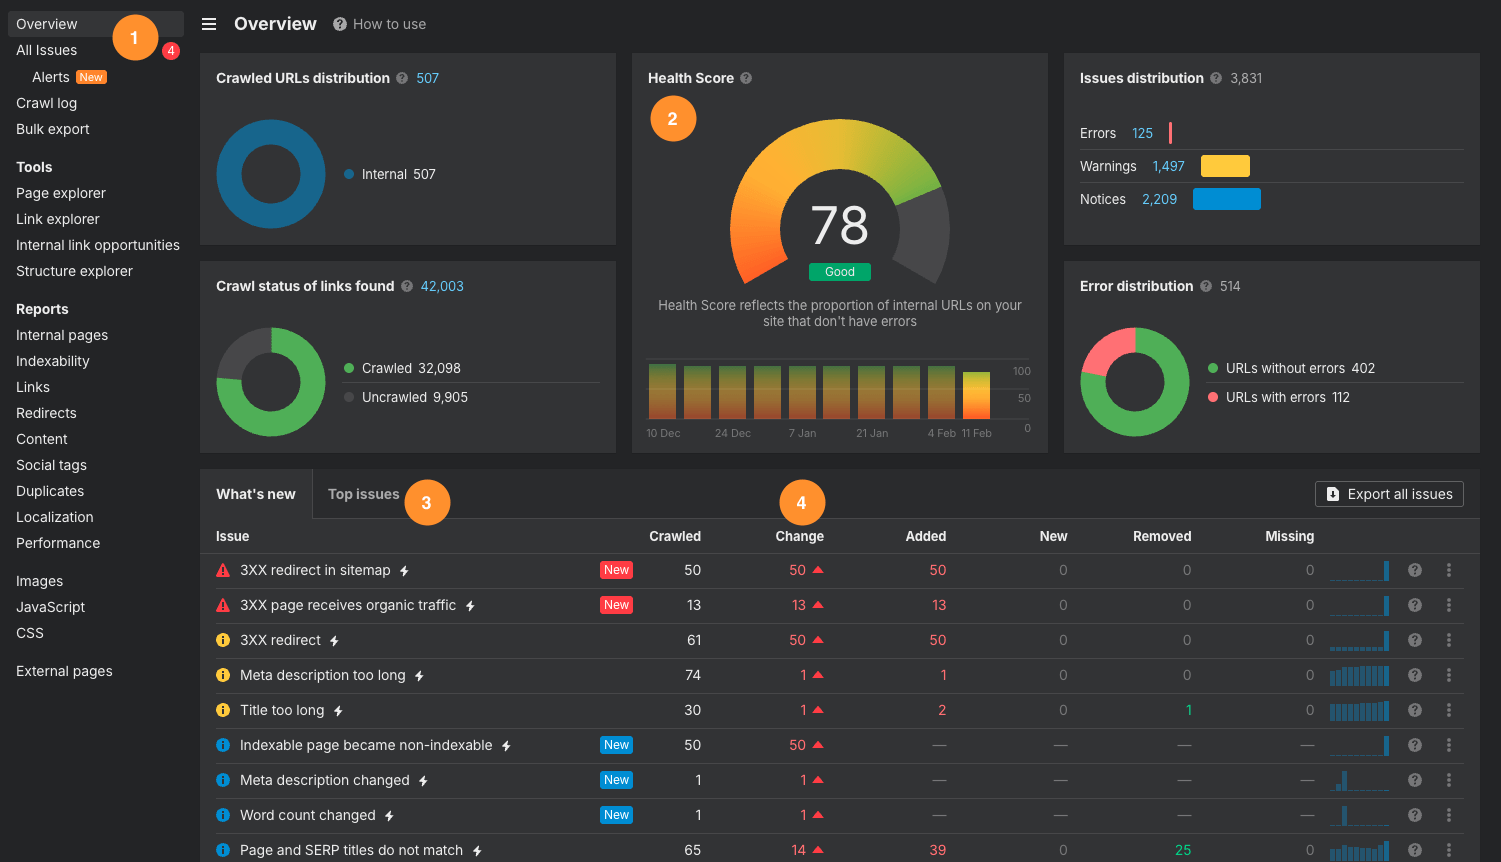Click the help icon next to Error distribution
Screen dimensions: 1501x862
1206,286
